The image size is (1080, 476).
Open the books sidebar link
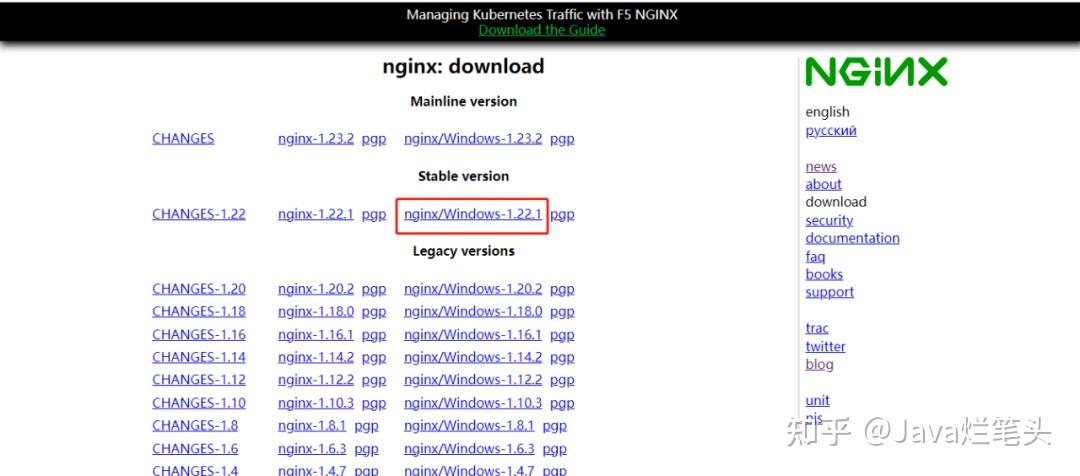(x=824, y=274)
